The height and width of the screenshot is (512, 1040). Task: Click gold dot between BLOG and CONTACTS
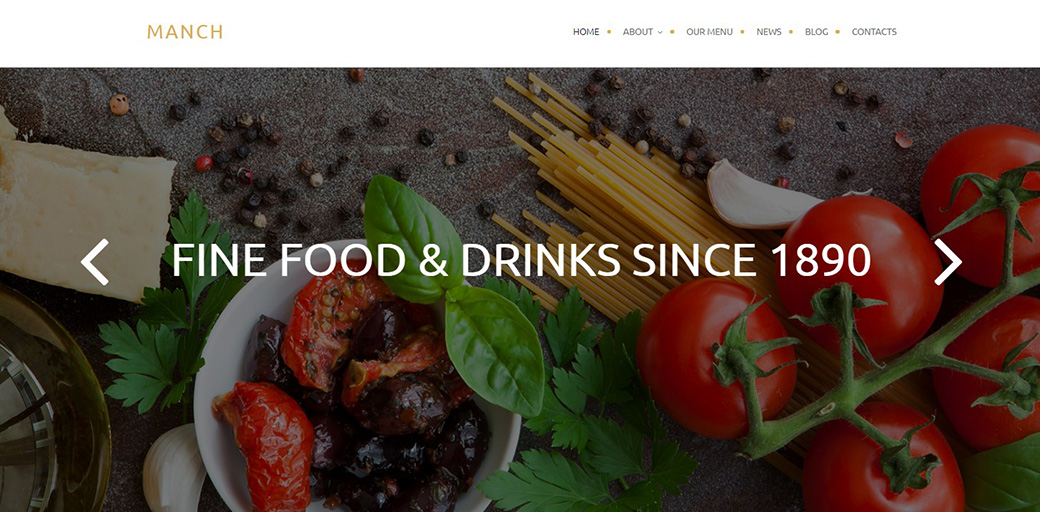coord(837,32)
